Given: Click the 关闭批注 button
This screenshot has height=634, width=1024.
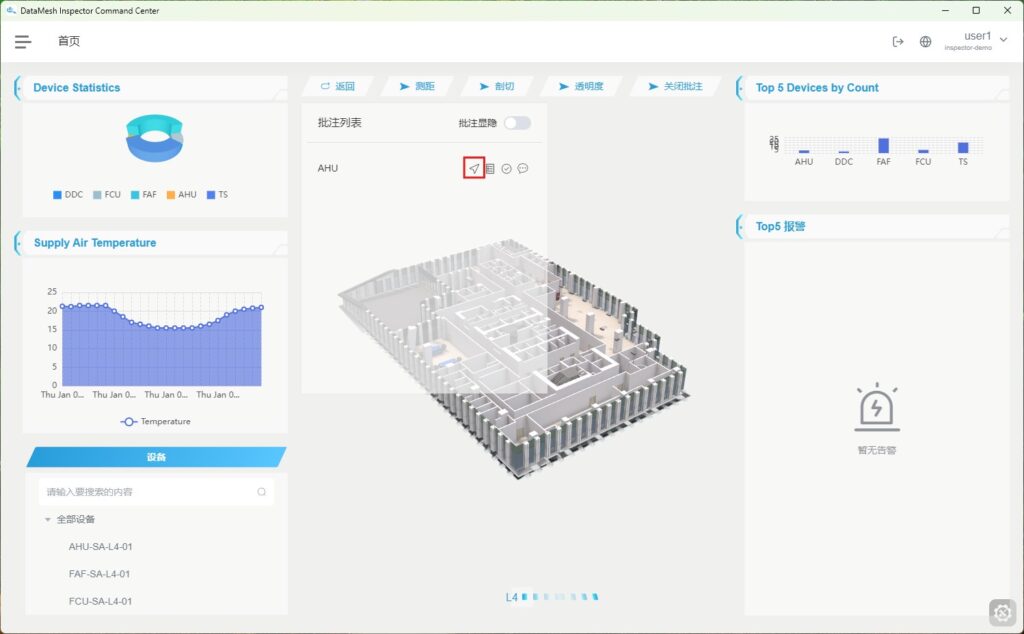Looking at the screenshot, I should pos(675,86).
